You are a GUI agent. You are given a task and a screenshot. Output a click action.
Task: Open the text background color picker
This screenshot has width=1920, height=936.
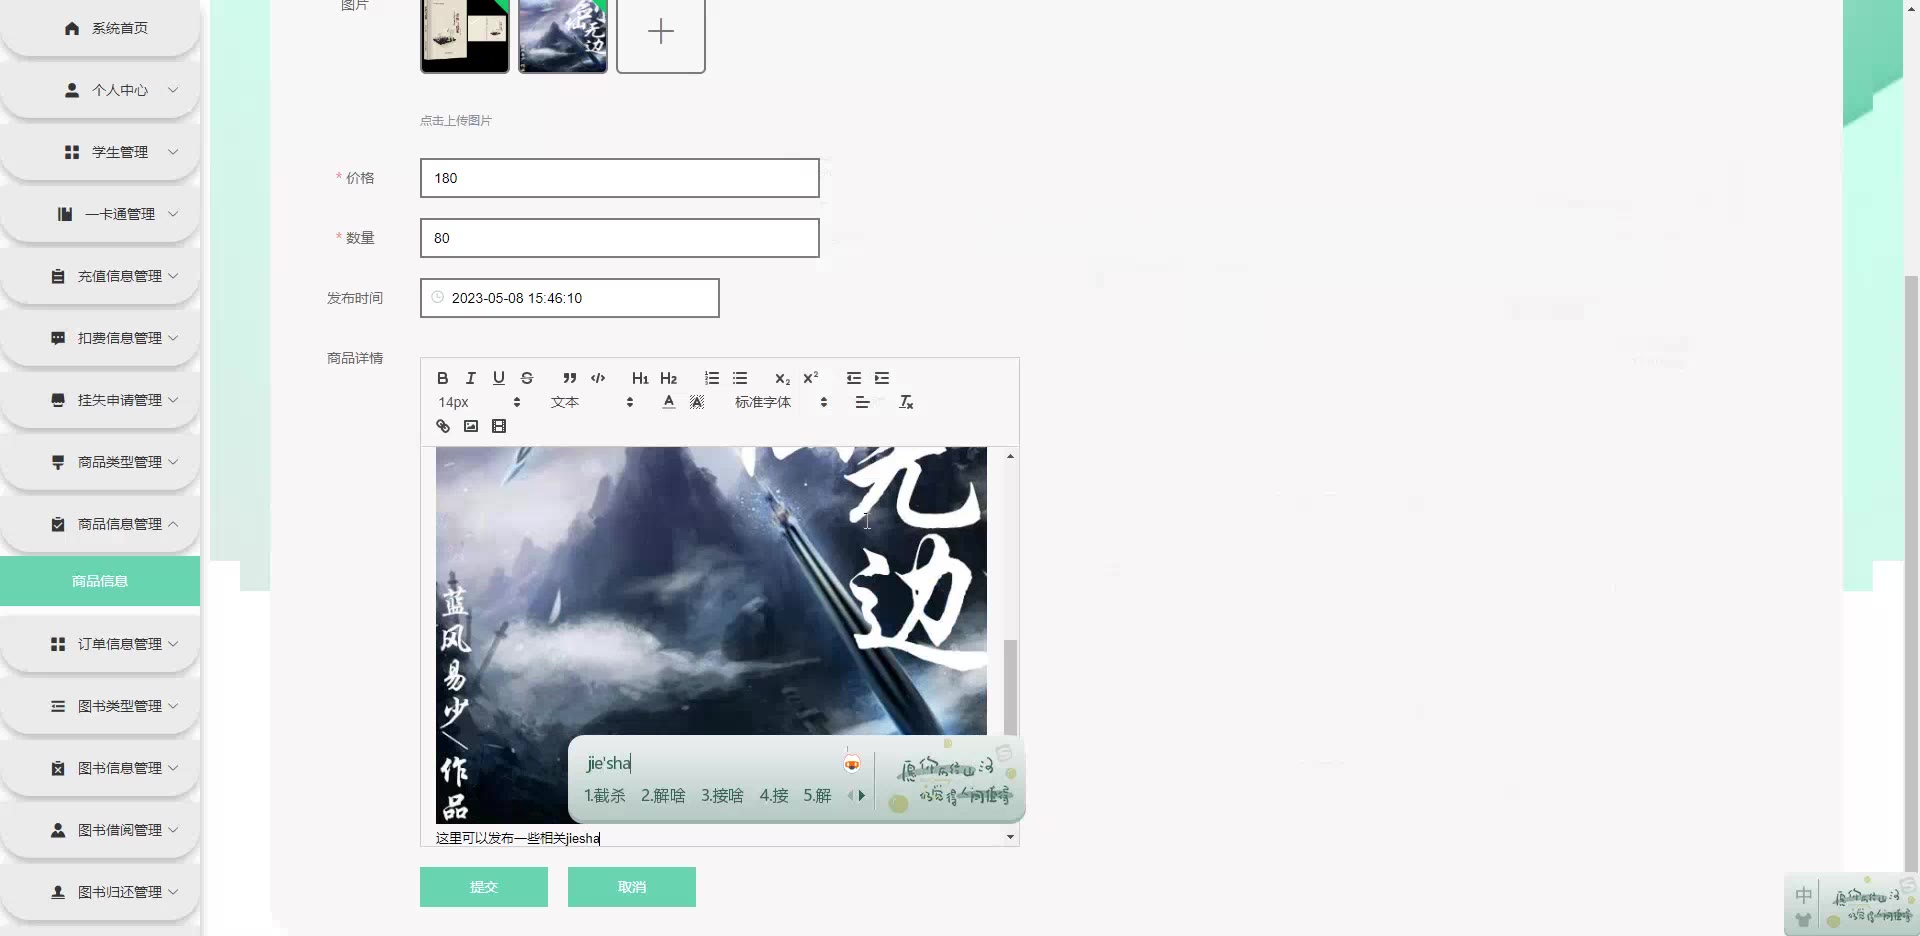(x=697, y=402)
